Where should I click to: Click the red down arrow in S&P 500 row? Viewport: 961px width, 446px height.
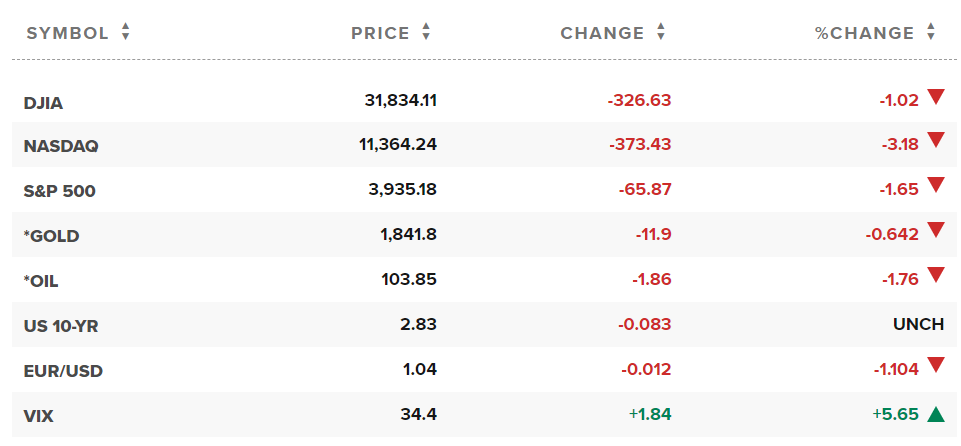pyautogui.click(x=936, y=185)
